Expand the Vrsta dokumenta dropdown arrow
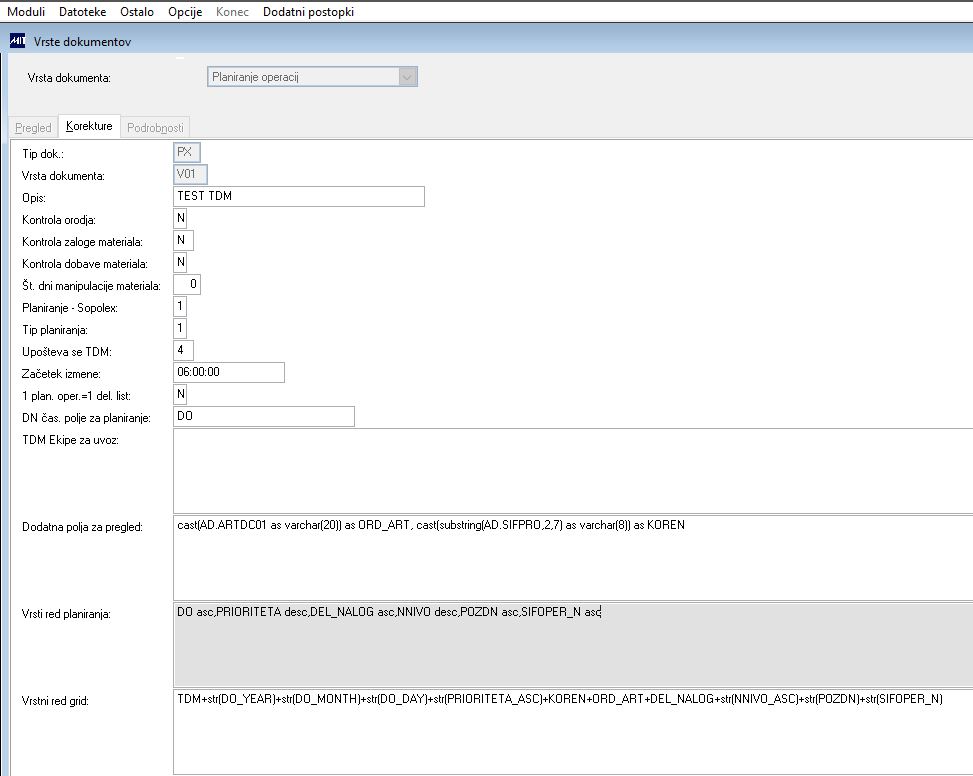Screen dimensions: 973x776 pyautogui.click(x=407, y=78)
